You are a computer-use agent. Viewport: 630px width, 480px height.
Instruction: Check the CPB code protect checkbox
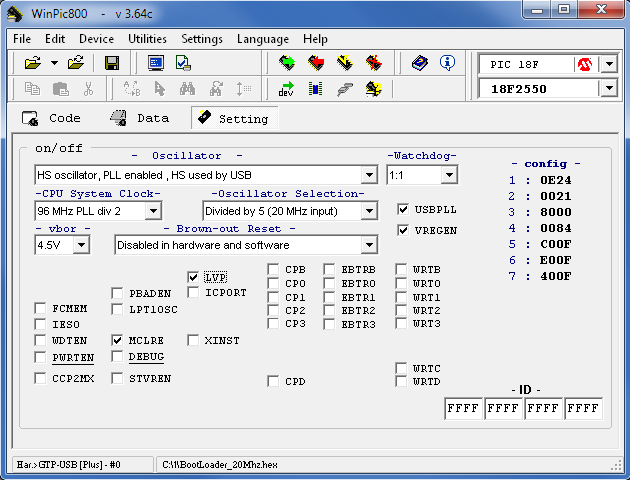(x=273, y=269)
